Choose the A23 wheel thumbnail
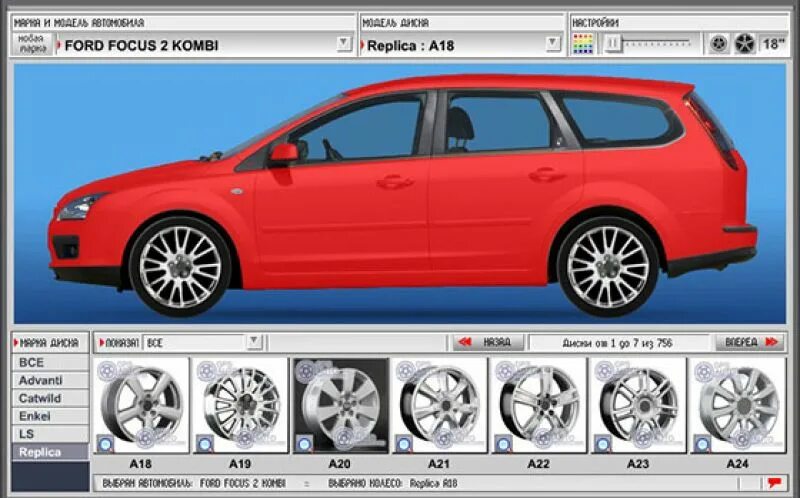 tap(638, 406)
